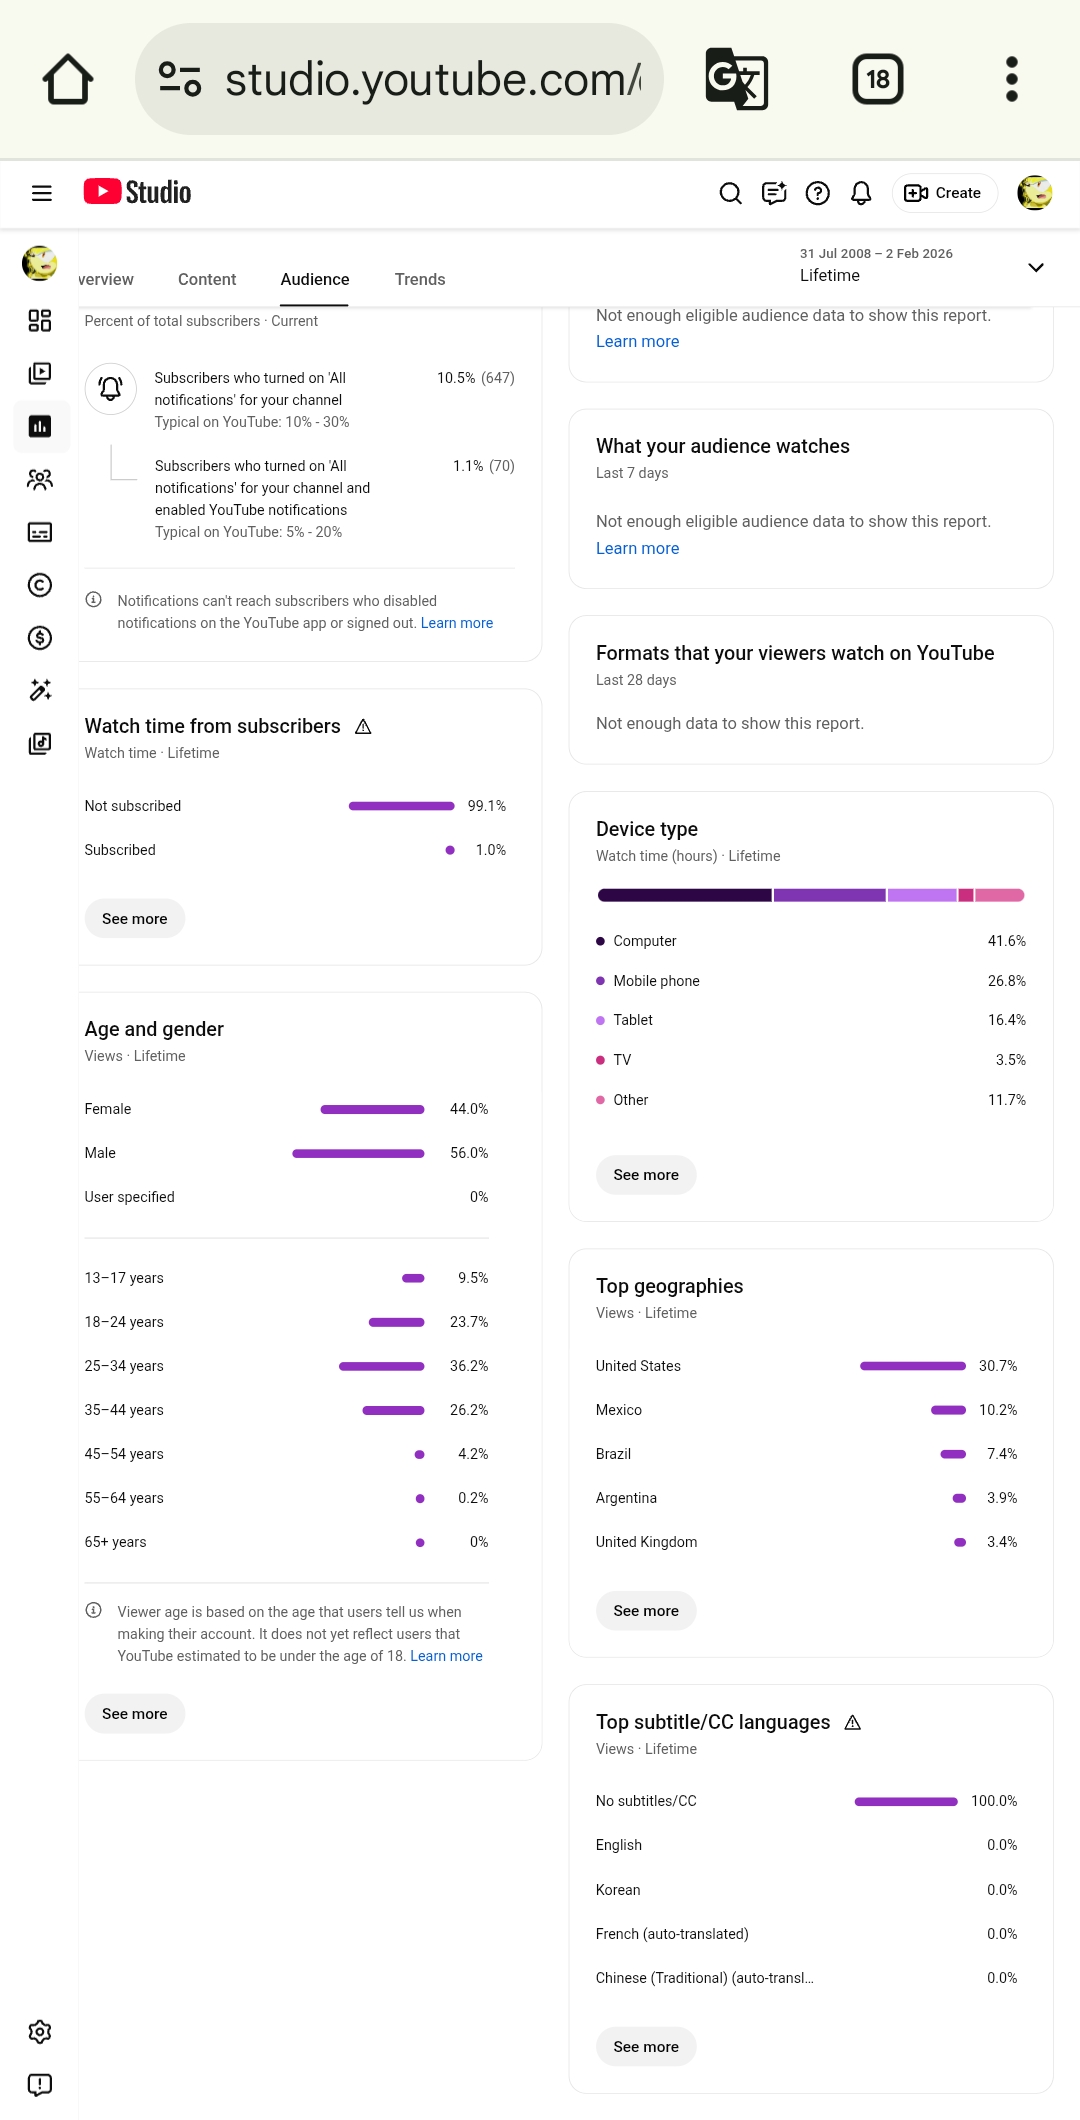Screen dimensions: 1080x2120
Task: Open the Copyright sidebar icon
Action: [x=40, y=585]
